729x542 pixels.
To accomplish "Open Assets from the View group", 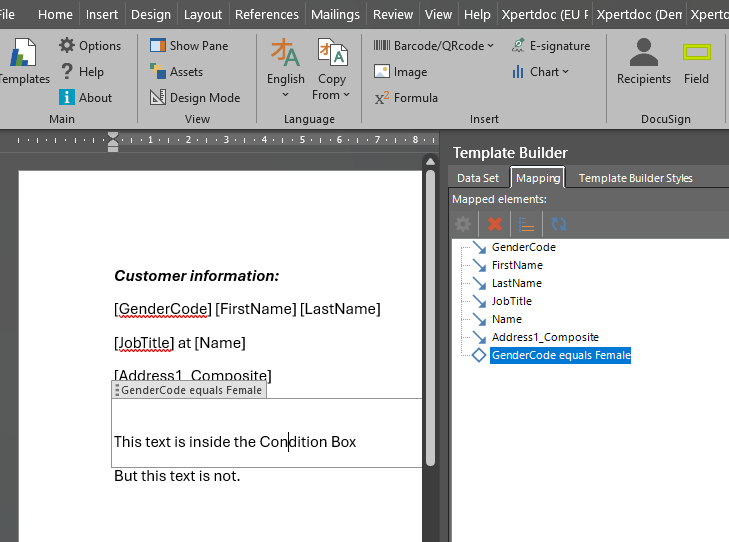I will tap(177, 72).
